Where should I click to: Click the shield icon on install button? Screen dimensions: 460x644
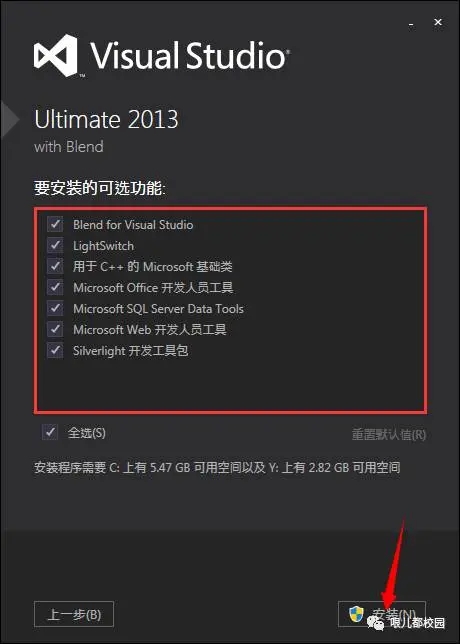(x=356, y=614)
